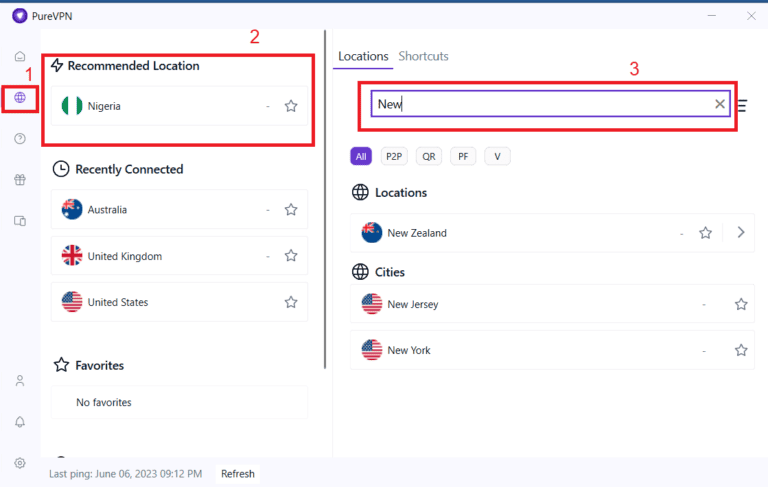Connect to recommended location Nigeria
The height and width of the screenshot is (487, 768).
pyautogui.click(x=179, y=106)
